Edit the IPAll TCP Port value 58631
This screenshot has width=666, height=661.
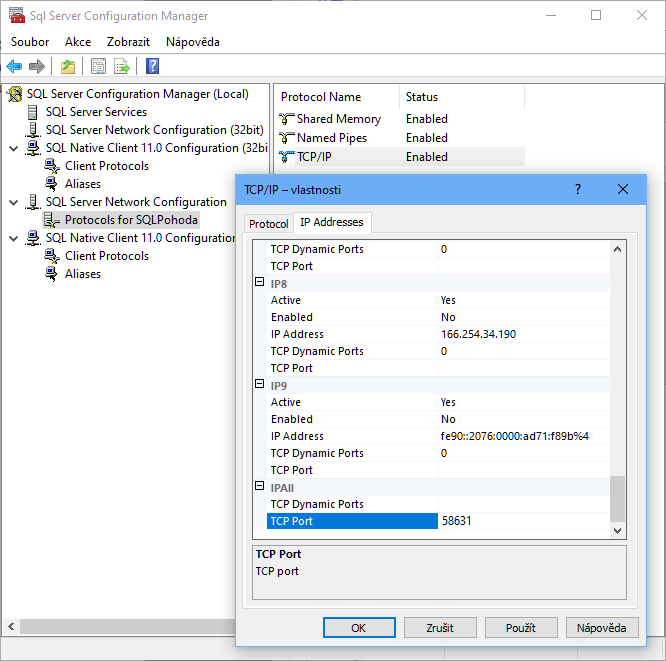523,521
